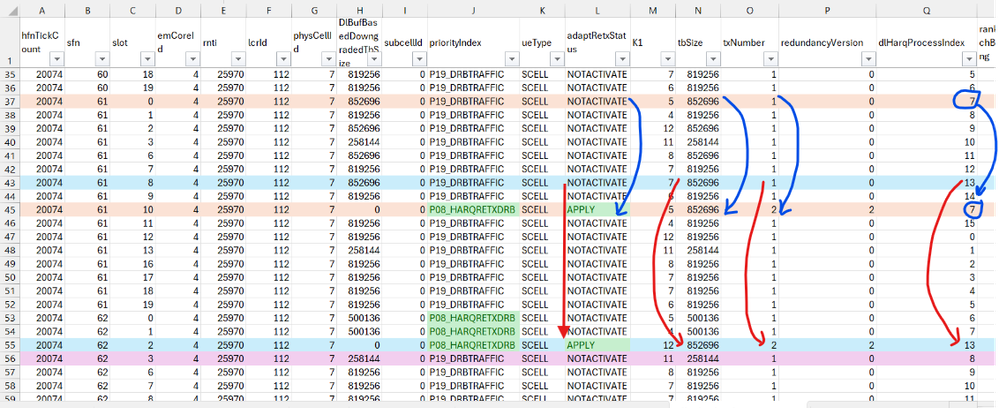This screenshot has height=408, width=999.
Task: Click dlHarqProcessIndex 13 in row 43
Action: click(x=926, y=182)
